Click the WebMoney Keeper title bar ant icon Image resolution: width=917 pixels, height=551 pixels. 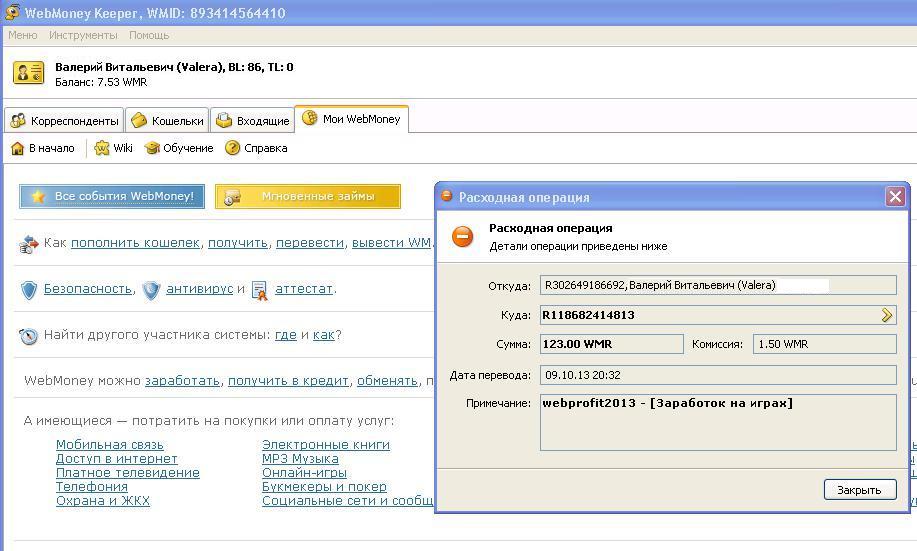pyautogui.click(x=12, y=12)
